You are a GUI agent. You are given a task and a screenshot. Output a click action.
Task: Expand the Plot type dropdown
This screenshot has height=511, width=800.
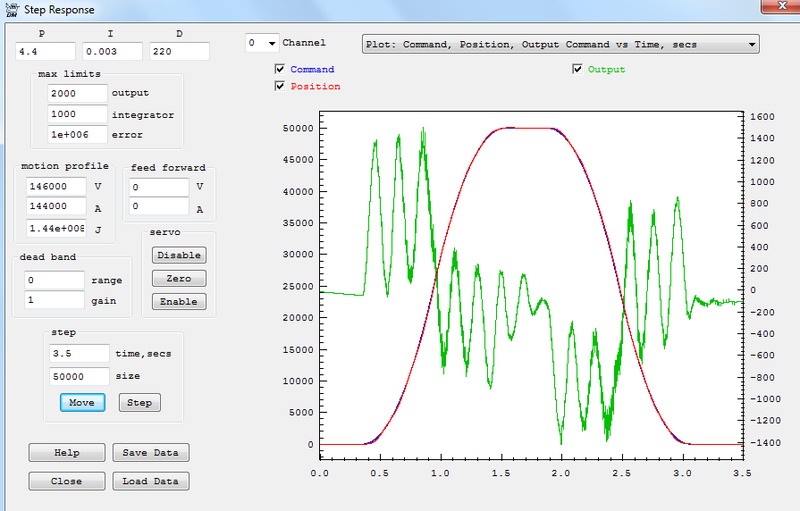tap(750, 44)
